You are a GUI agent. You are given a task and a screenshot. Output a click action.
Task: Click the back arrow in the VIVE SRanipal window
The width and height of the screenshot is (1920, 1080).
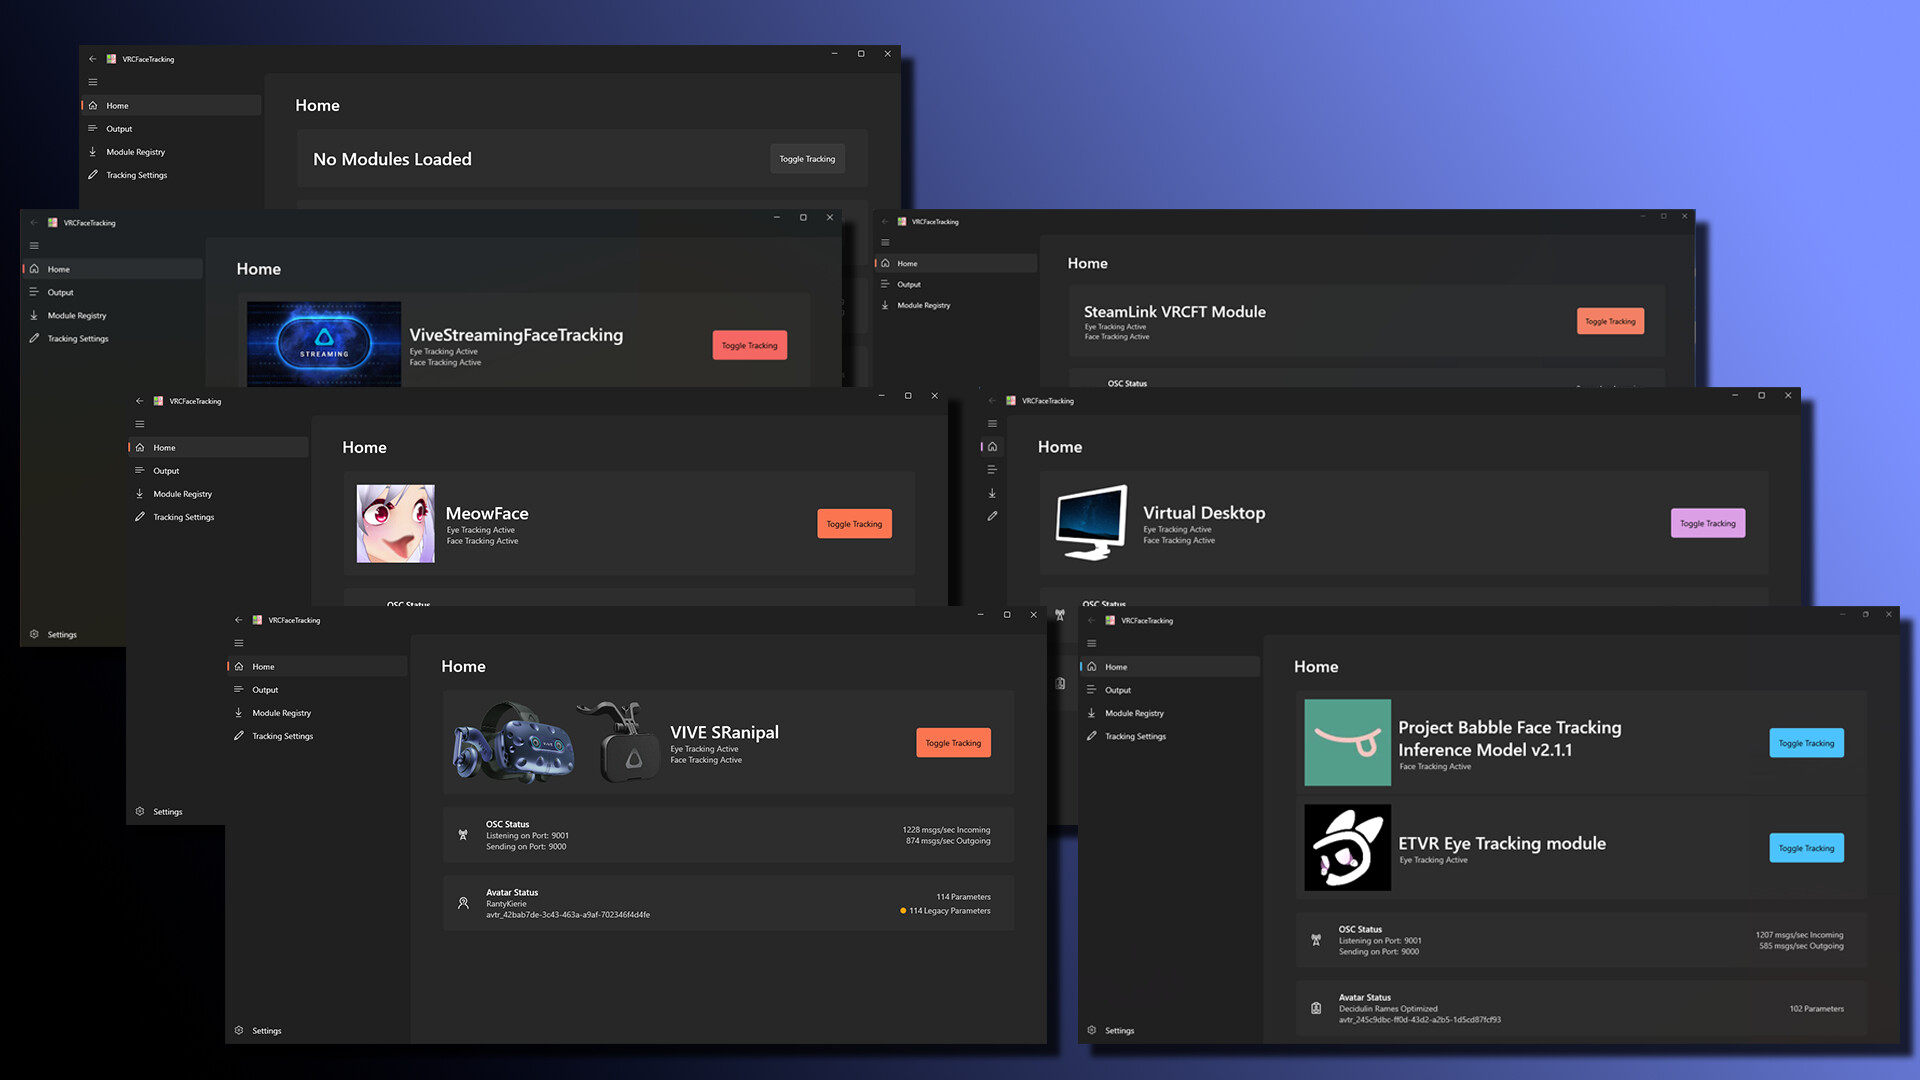pos(238,619)
